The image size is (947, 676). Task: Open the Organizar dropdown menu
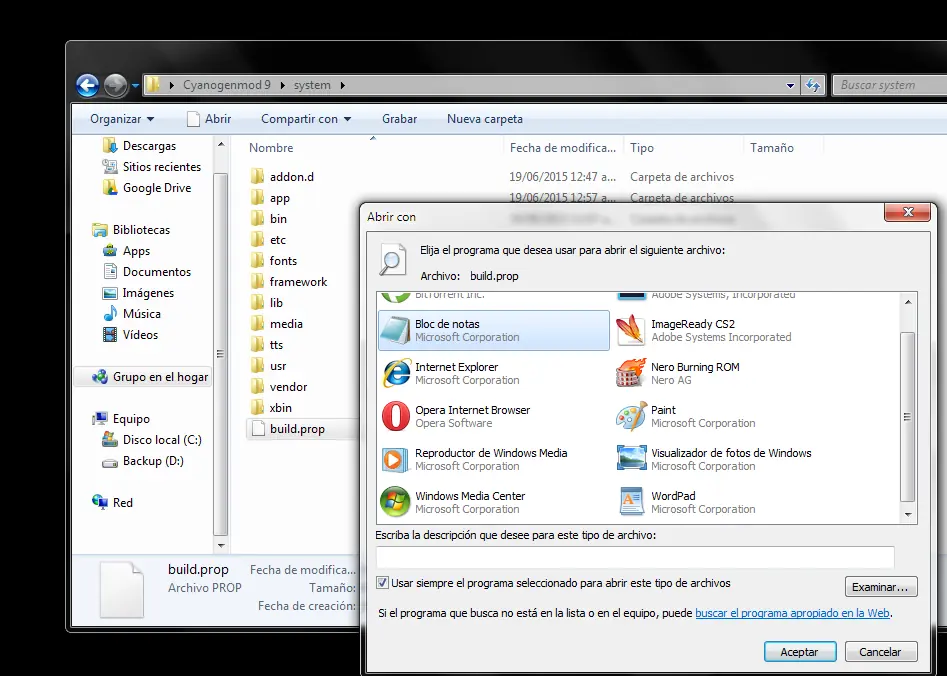(x=122, y=119)
